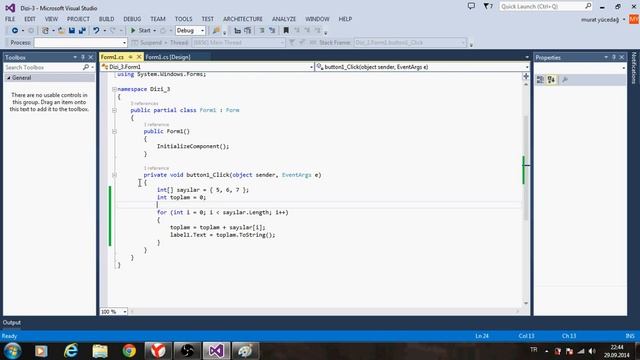This screenshot has width=640, height=360.
Task: Open the Start button dropdown arrow
Action: (154, 31)
